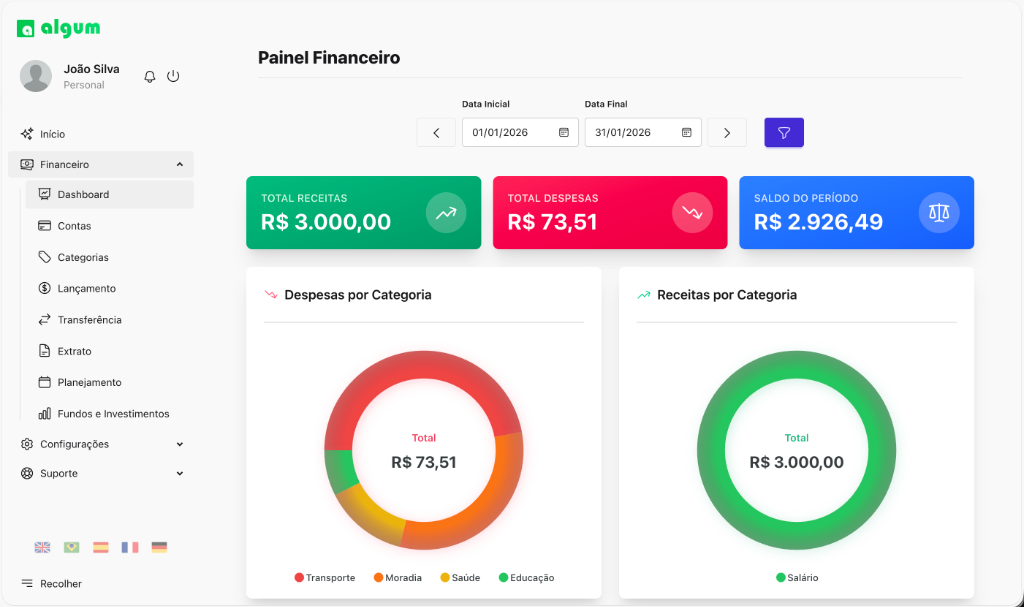Toggle Transporte series in expenses legend
Screen dimensions: 1024x607
(x=325, y=578)
